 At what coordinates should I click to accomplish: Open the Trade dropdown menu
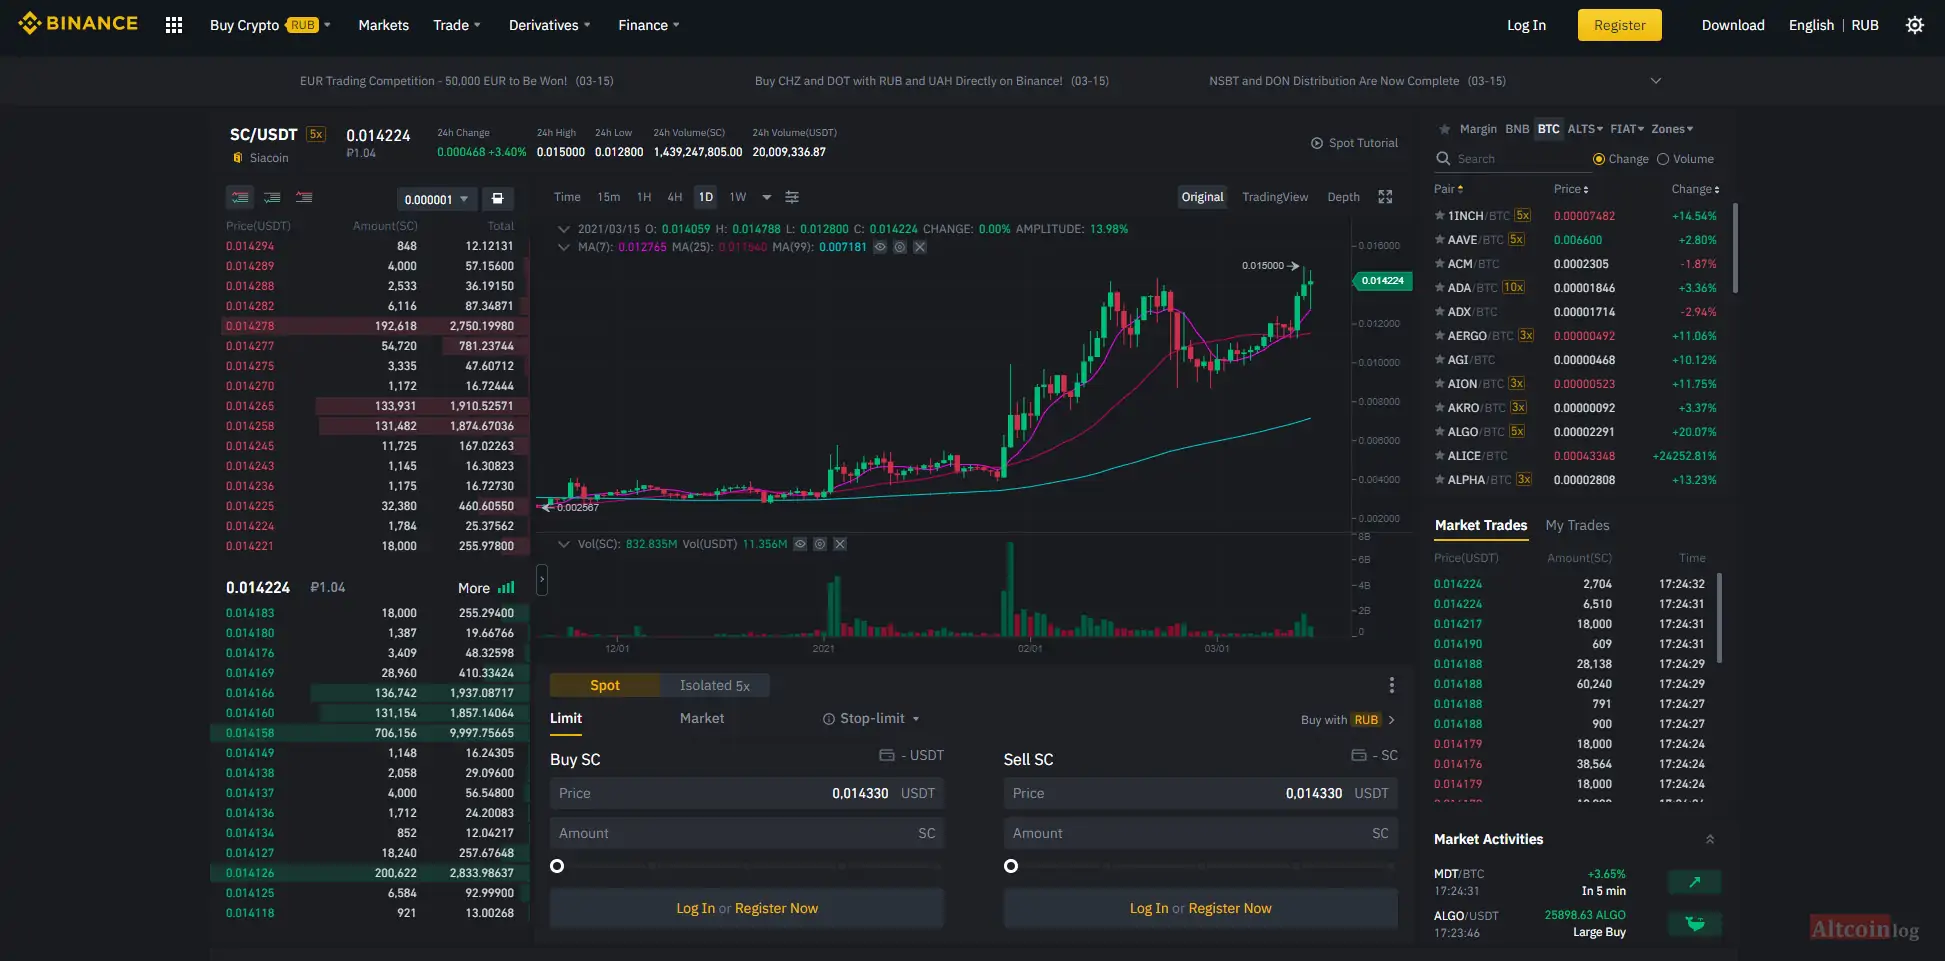pyautogui.click(x=457, y=25)
